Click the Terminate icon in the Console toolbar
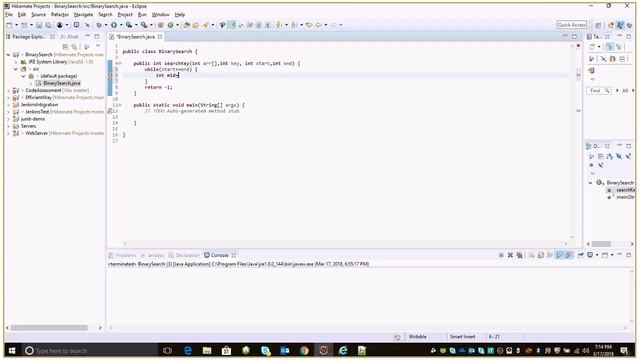This screenshot has width=640, height=360. (501, 255)
